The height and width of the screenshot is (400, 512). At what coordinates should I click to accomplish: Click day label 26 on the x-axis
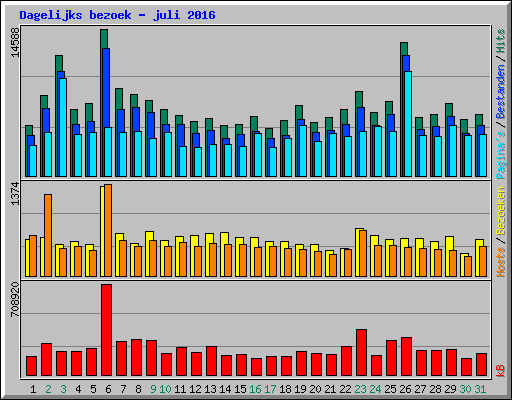pyautogui.click(x=405, y=389)
